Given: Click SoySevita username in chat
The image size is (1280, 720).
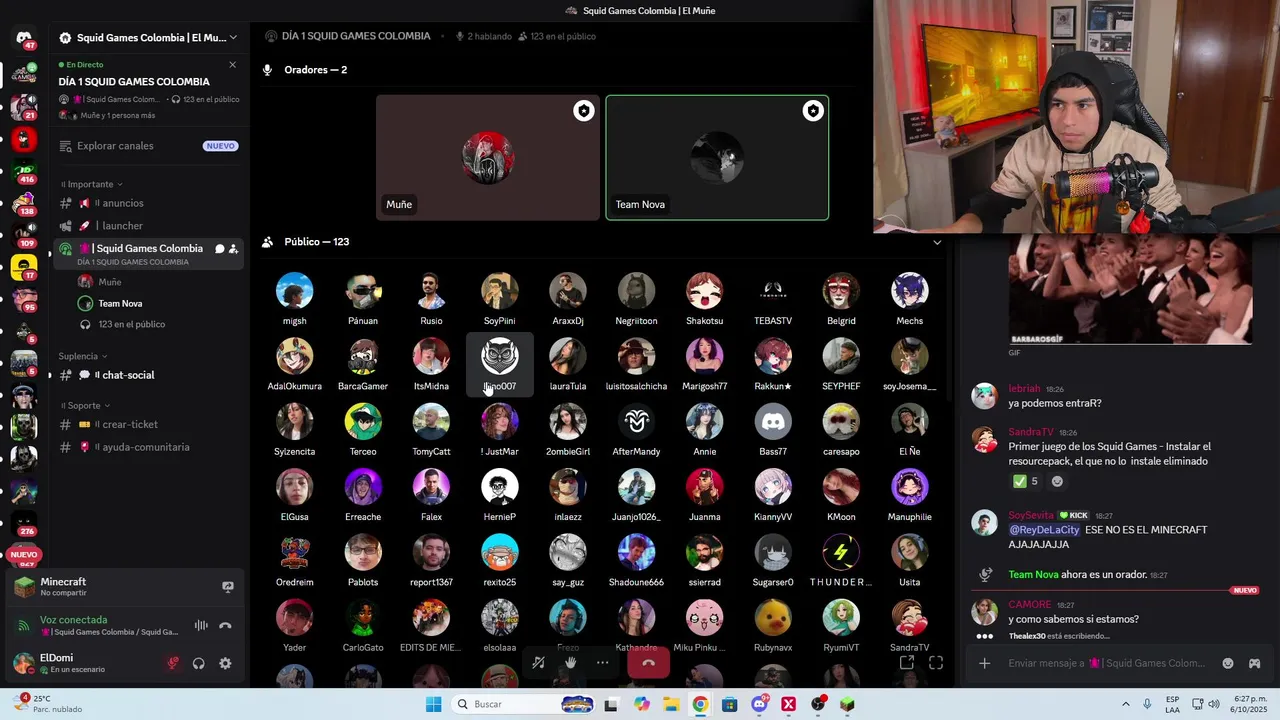Looking at the screenshot, I should click(1031, 516).
